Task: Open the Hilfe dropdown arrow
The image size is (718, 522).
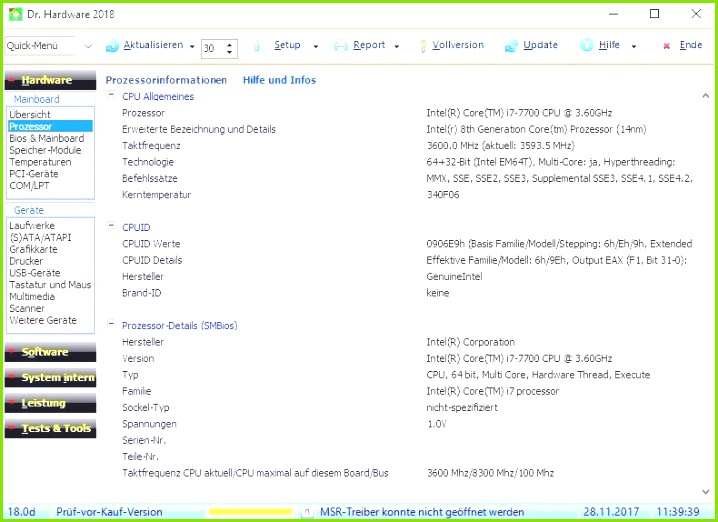Action: (x=634, y=46)
